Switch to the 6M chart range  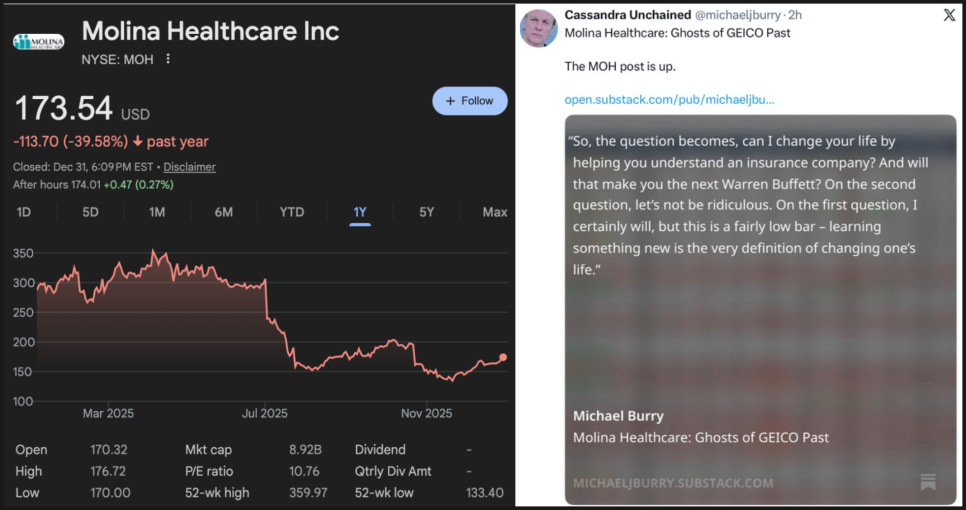tap(223, 212)
